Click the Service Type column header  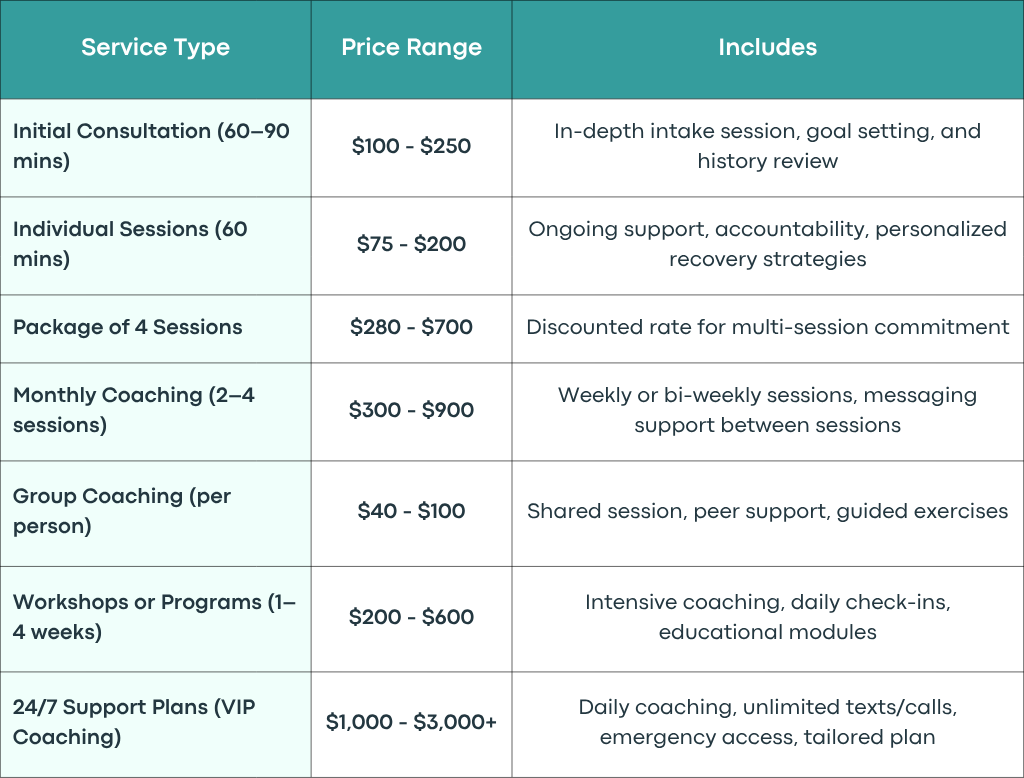click(x=155, y=48)
